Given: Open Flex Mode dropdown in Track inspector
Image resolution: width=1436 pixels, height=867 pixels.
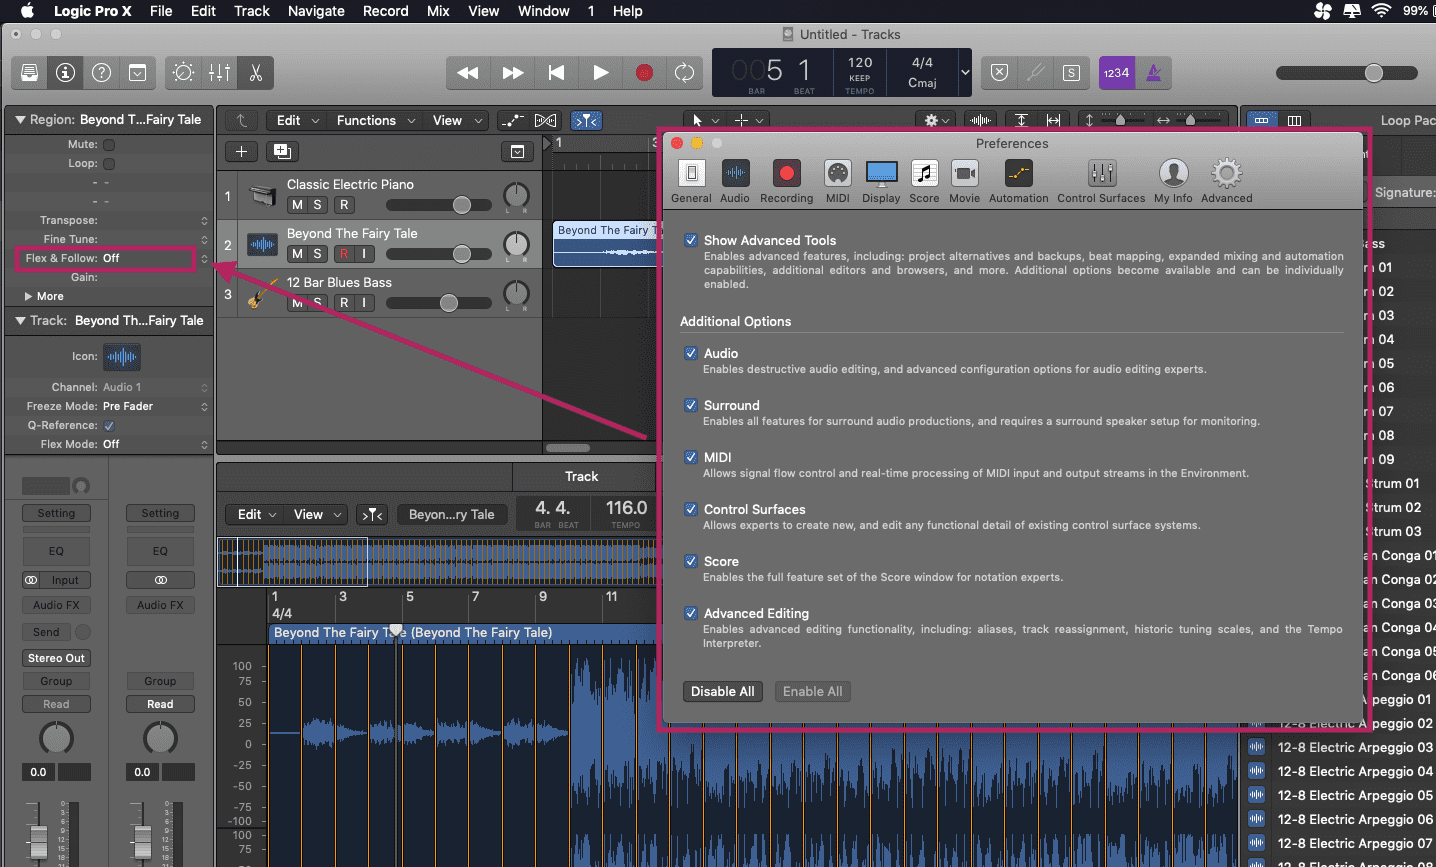Looking at the screenshot, I should tap(155, 444).
